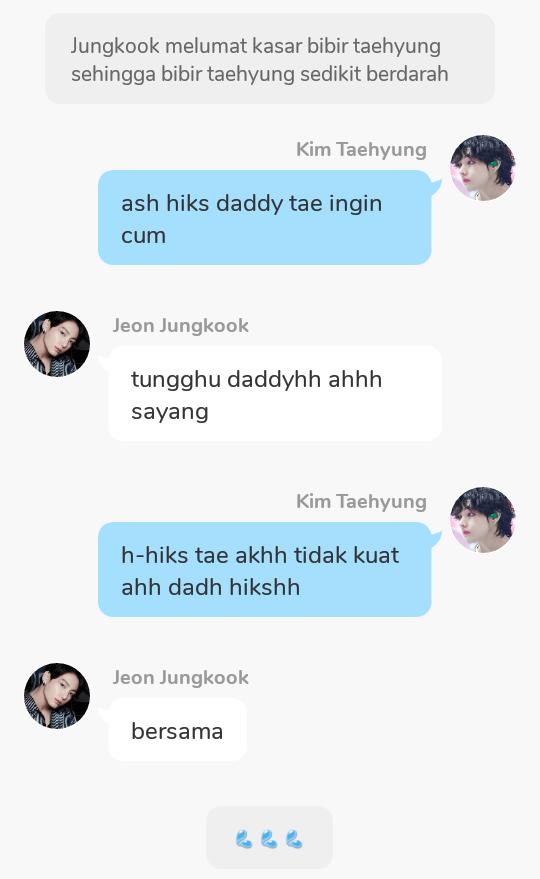Tap the 'ahh dadh hikshh' text line

coord(210,587)
